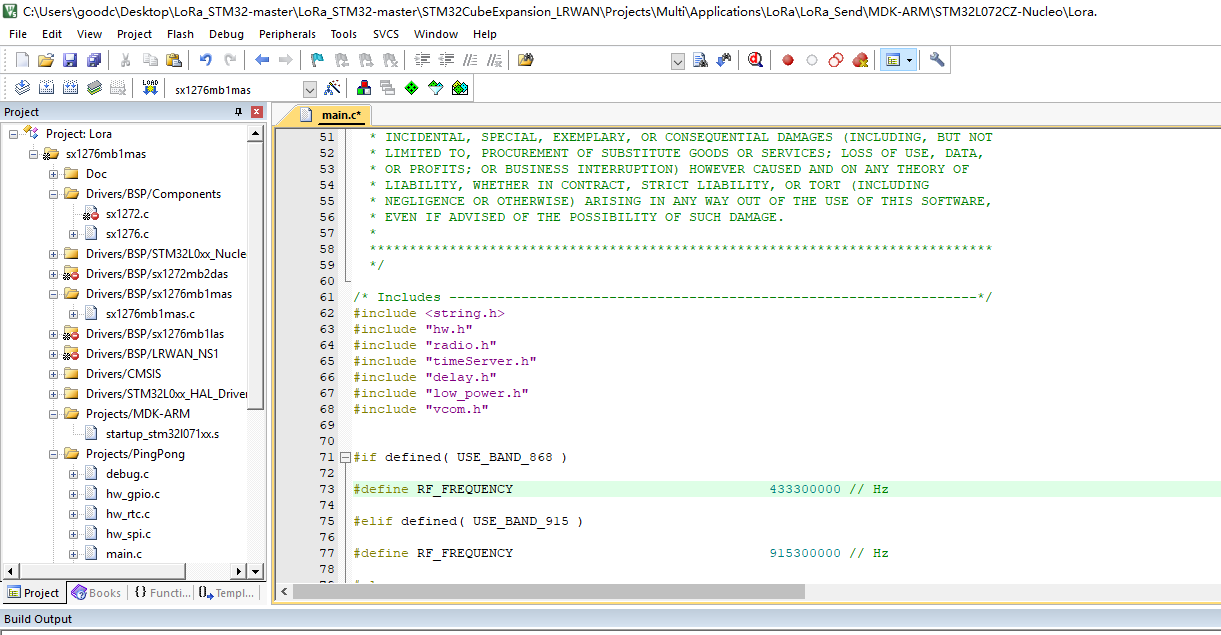Open the Flash menu
The height and width of the screenshot is (635, 1221).
tap(181, 34)
